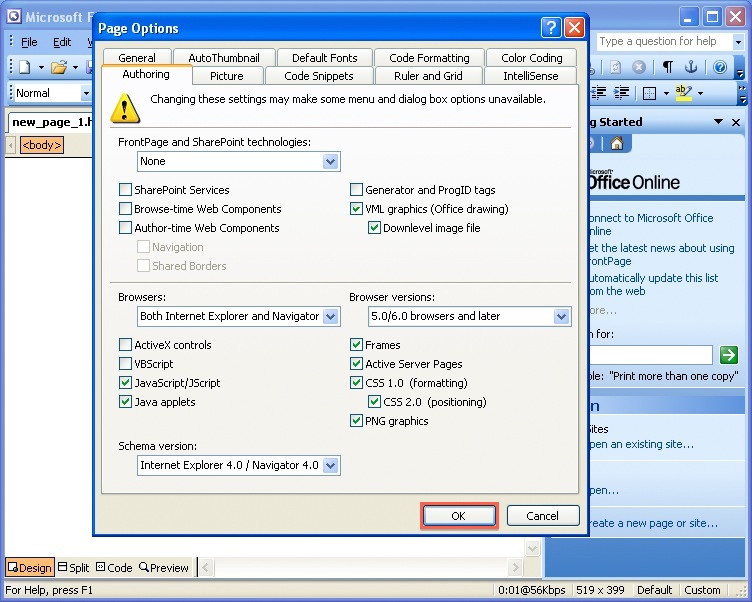Enable the SharePoint Services checkbox
Viewport: 752px width, 602px height.
125,190
